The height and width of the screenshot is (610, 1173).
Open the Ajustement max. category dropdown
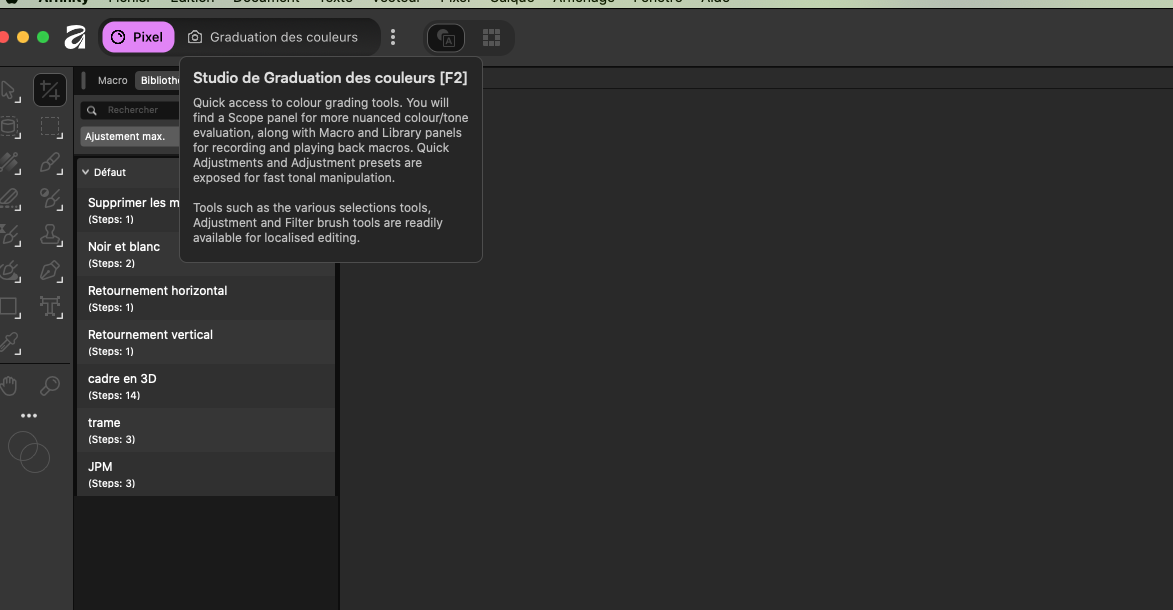(x=130, y=136)
